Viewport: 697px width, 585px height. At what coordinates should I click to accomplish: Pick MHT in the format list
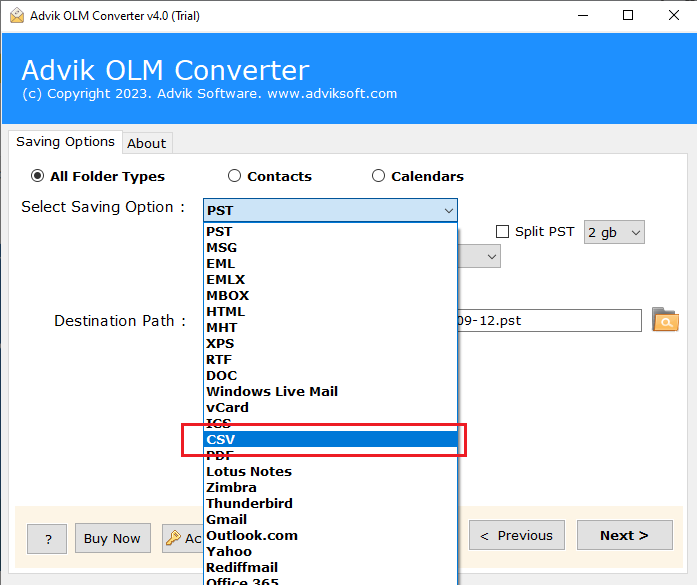click(x=330, y=328)
